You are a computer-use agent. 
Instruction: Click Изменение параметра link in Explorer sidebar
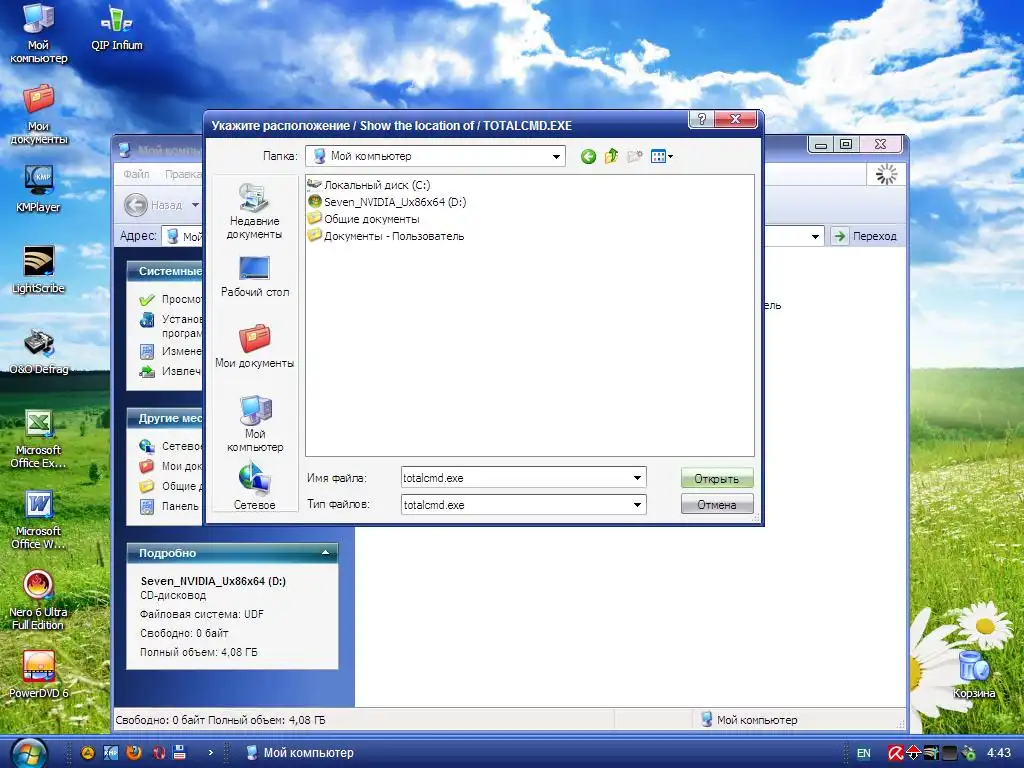pyautogui.click(x=172, y=351)
